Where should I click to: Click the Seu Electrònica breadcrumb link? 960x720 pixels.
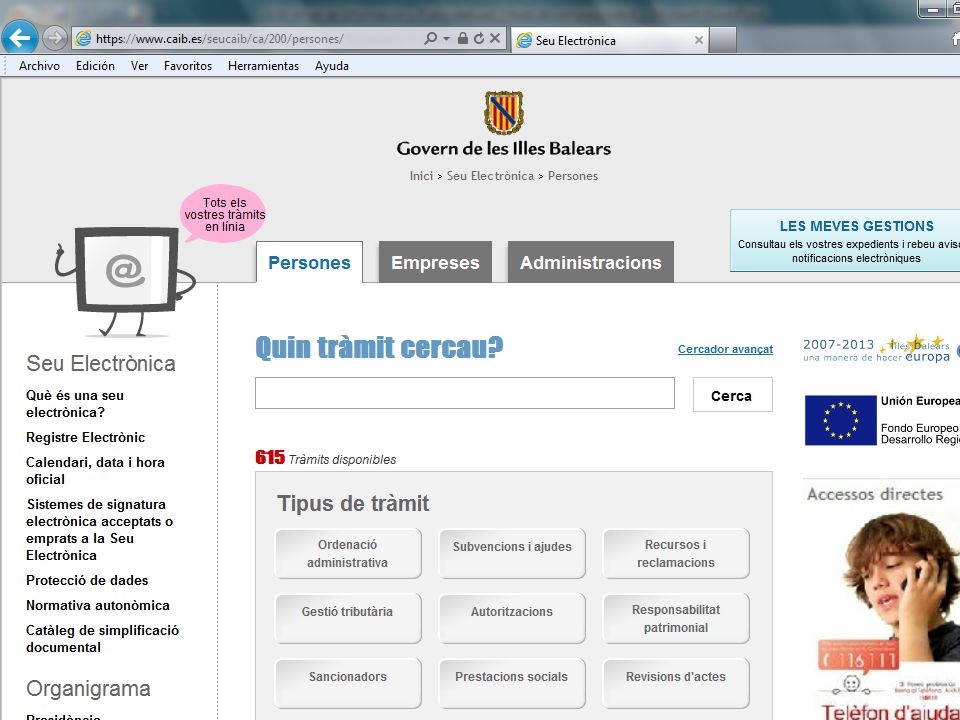(x=490, y=176)
